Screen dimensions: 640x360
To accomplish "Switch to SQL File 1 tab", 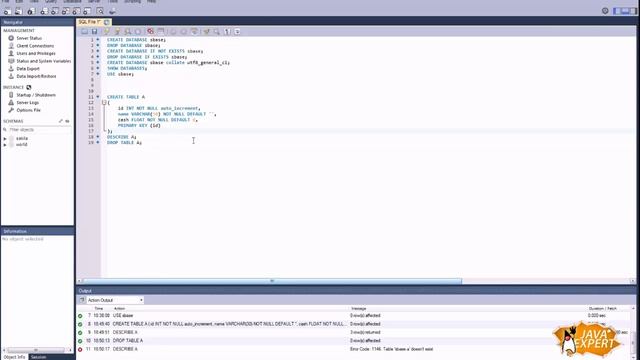I will coord(90,22).
